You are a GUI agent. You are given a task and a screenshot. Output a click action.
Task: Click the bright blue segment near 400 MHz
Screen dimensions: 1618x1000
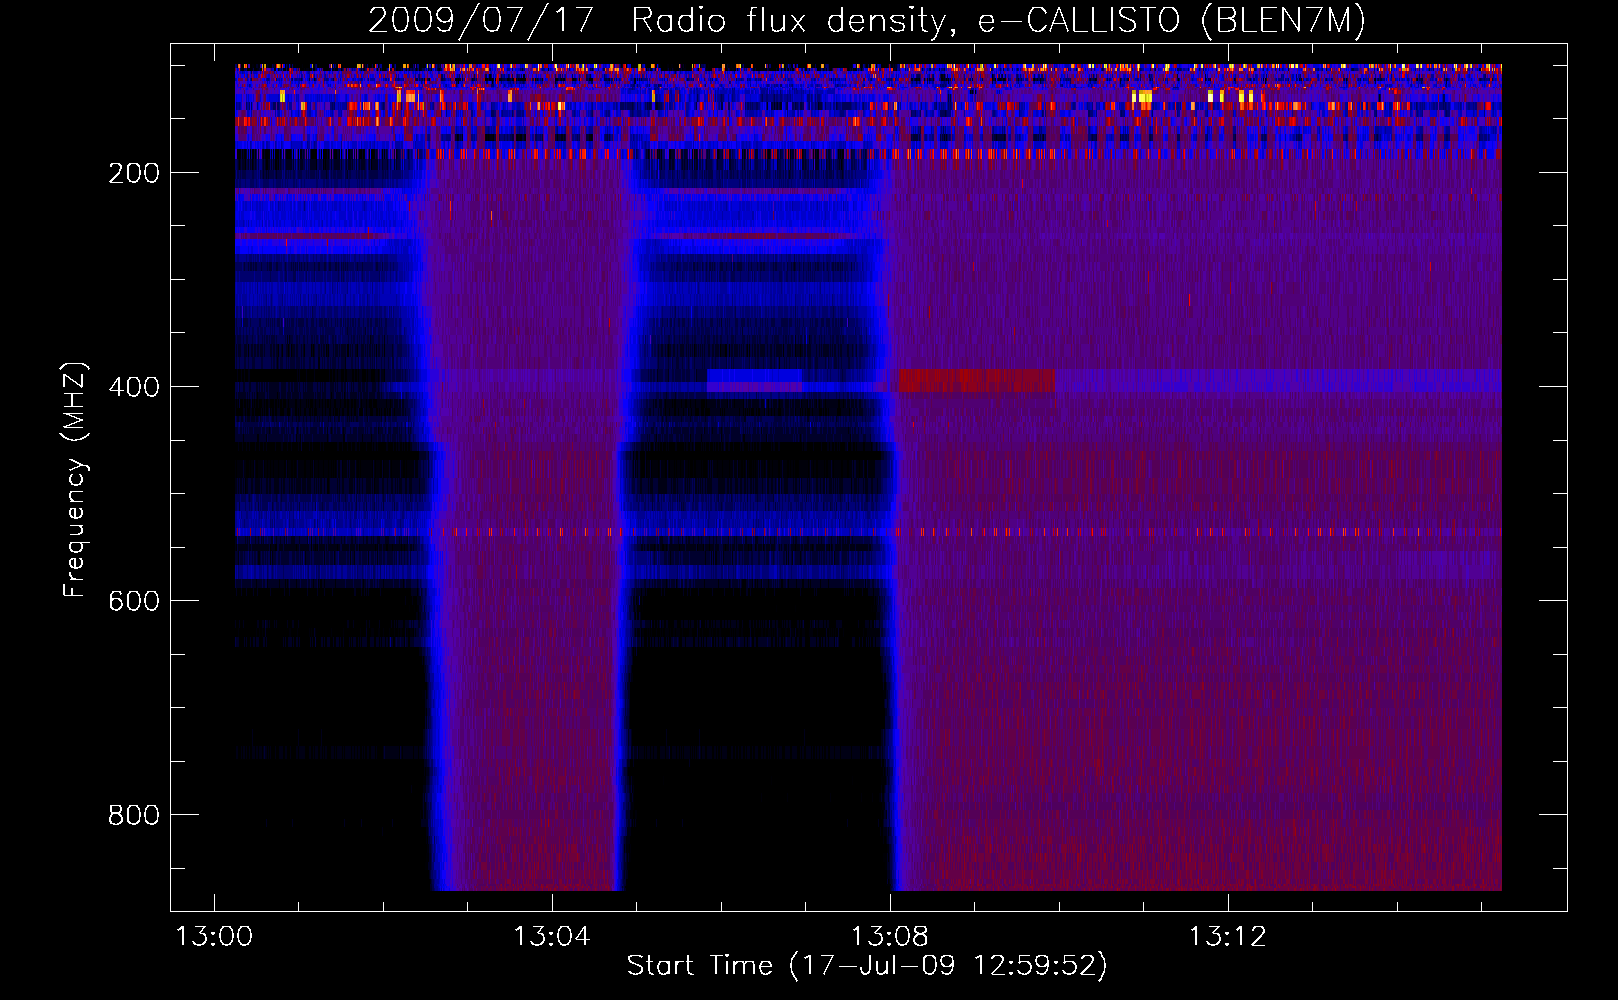click(754, 377)
